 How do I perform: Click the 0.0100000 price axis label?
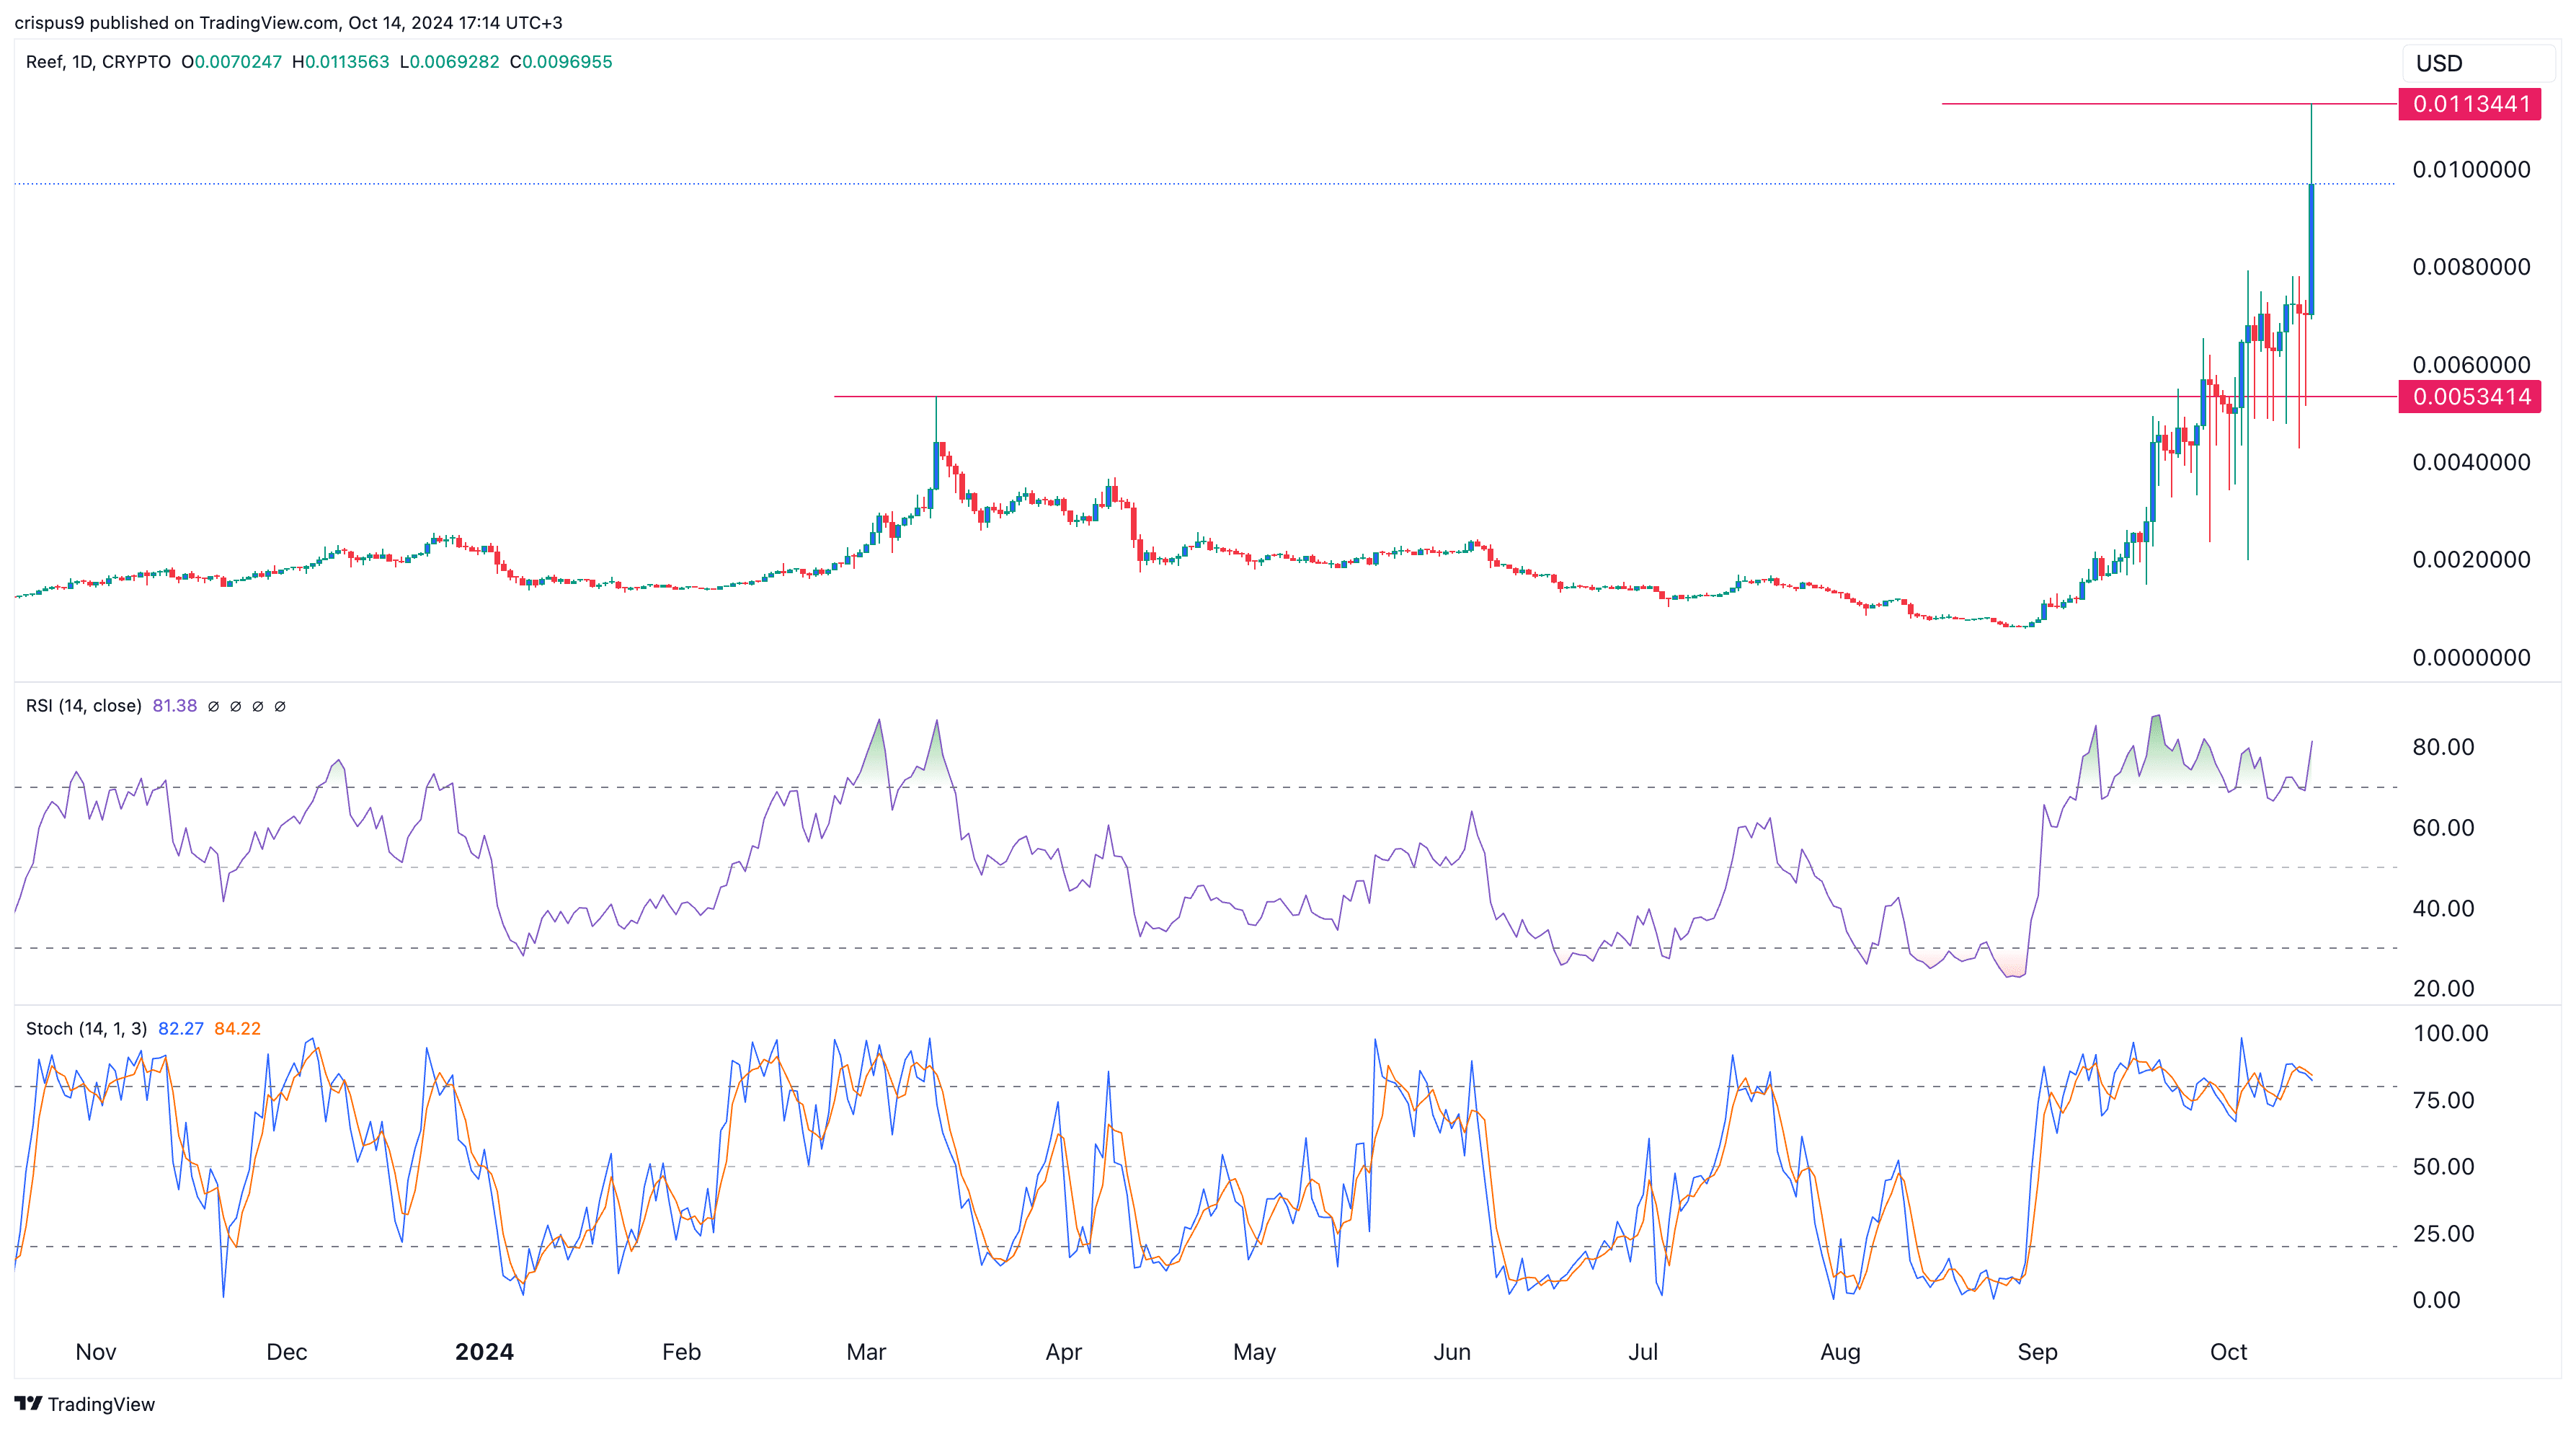point(2471,169)
